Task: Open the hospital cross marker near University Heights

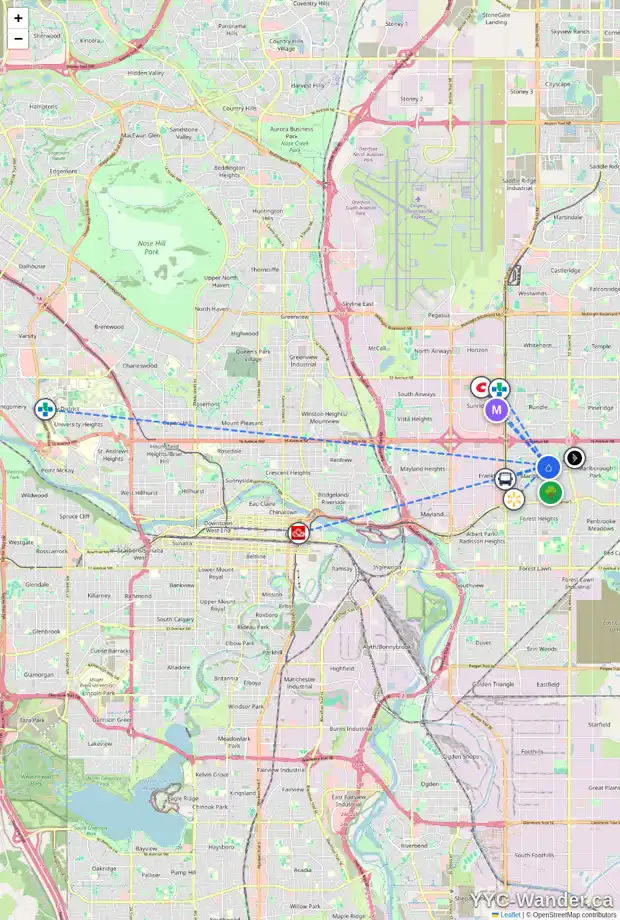Action: coord(45,409)
